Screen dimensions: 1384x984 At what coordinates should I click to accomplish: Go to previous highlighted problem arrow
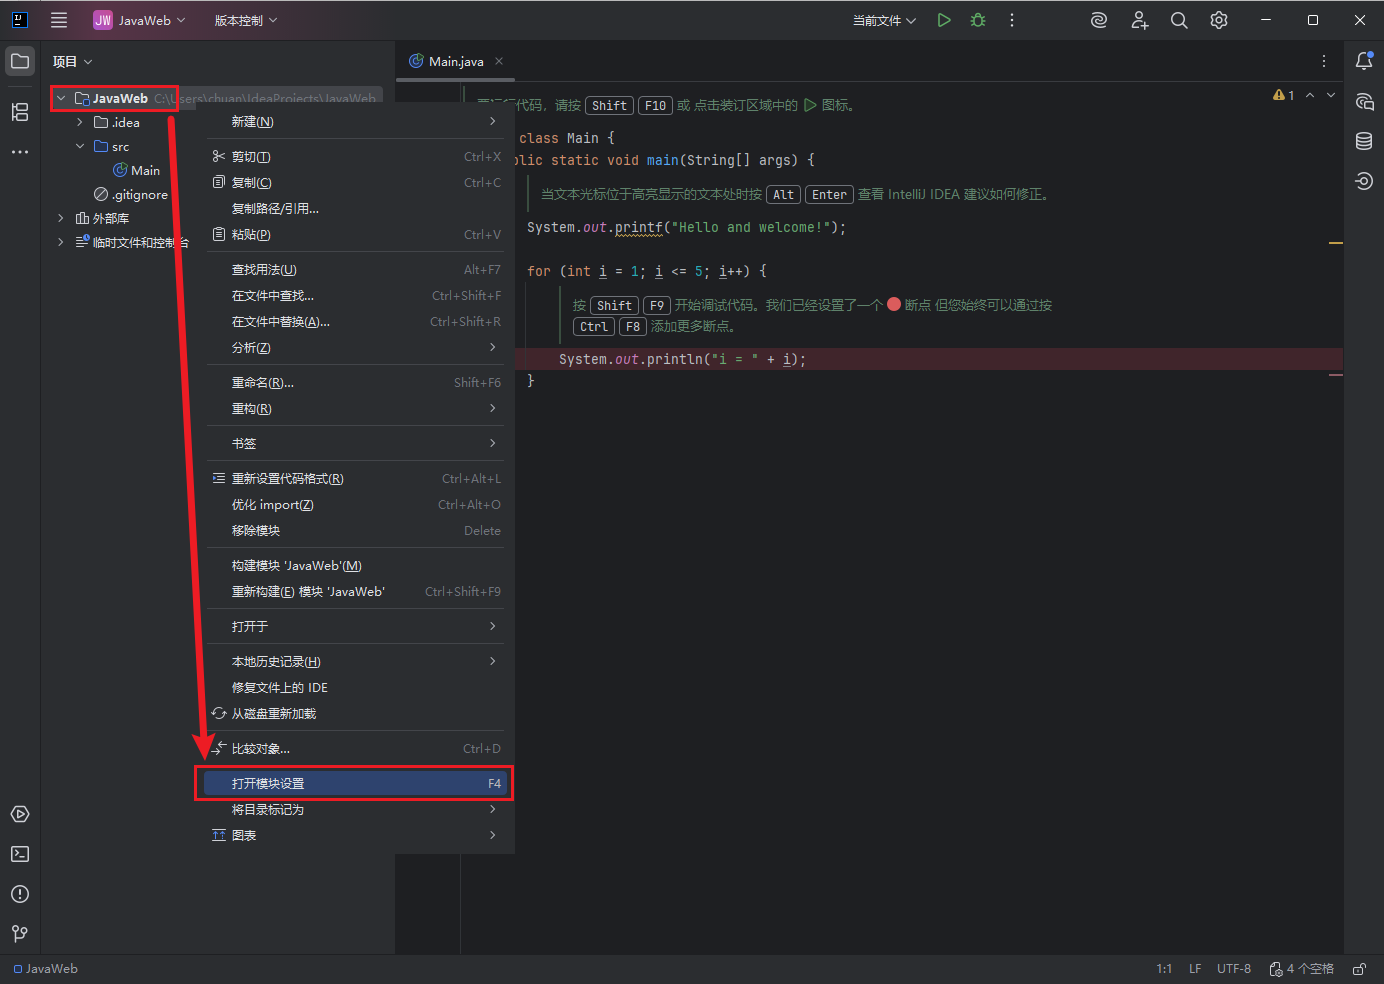click(1310, 95)
